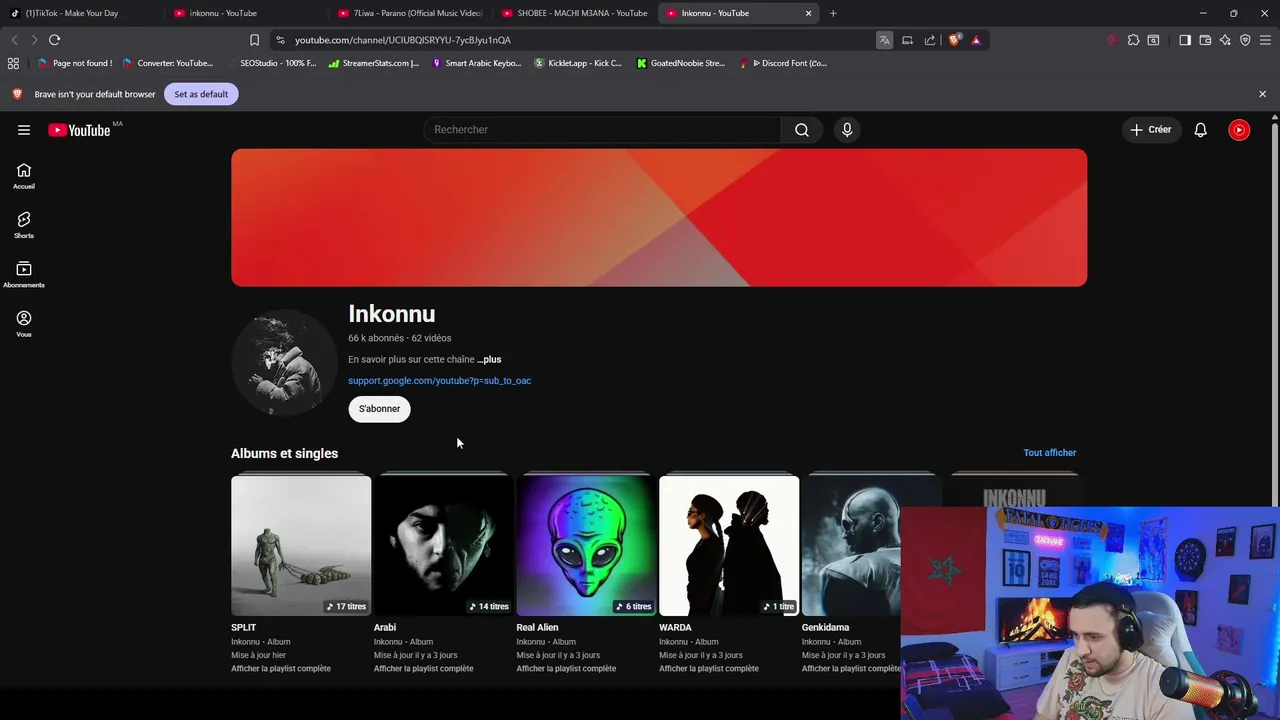The image size is (1280, 720).
Task: Click the address bar URL
Action: click(403, 40)
